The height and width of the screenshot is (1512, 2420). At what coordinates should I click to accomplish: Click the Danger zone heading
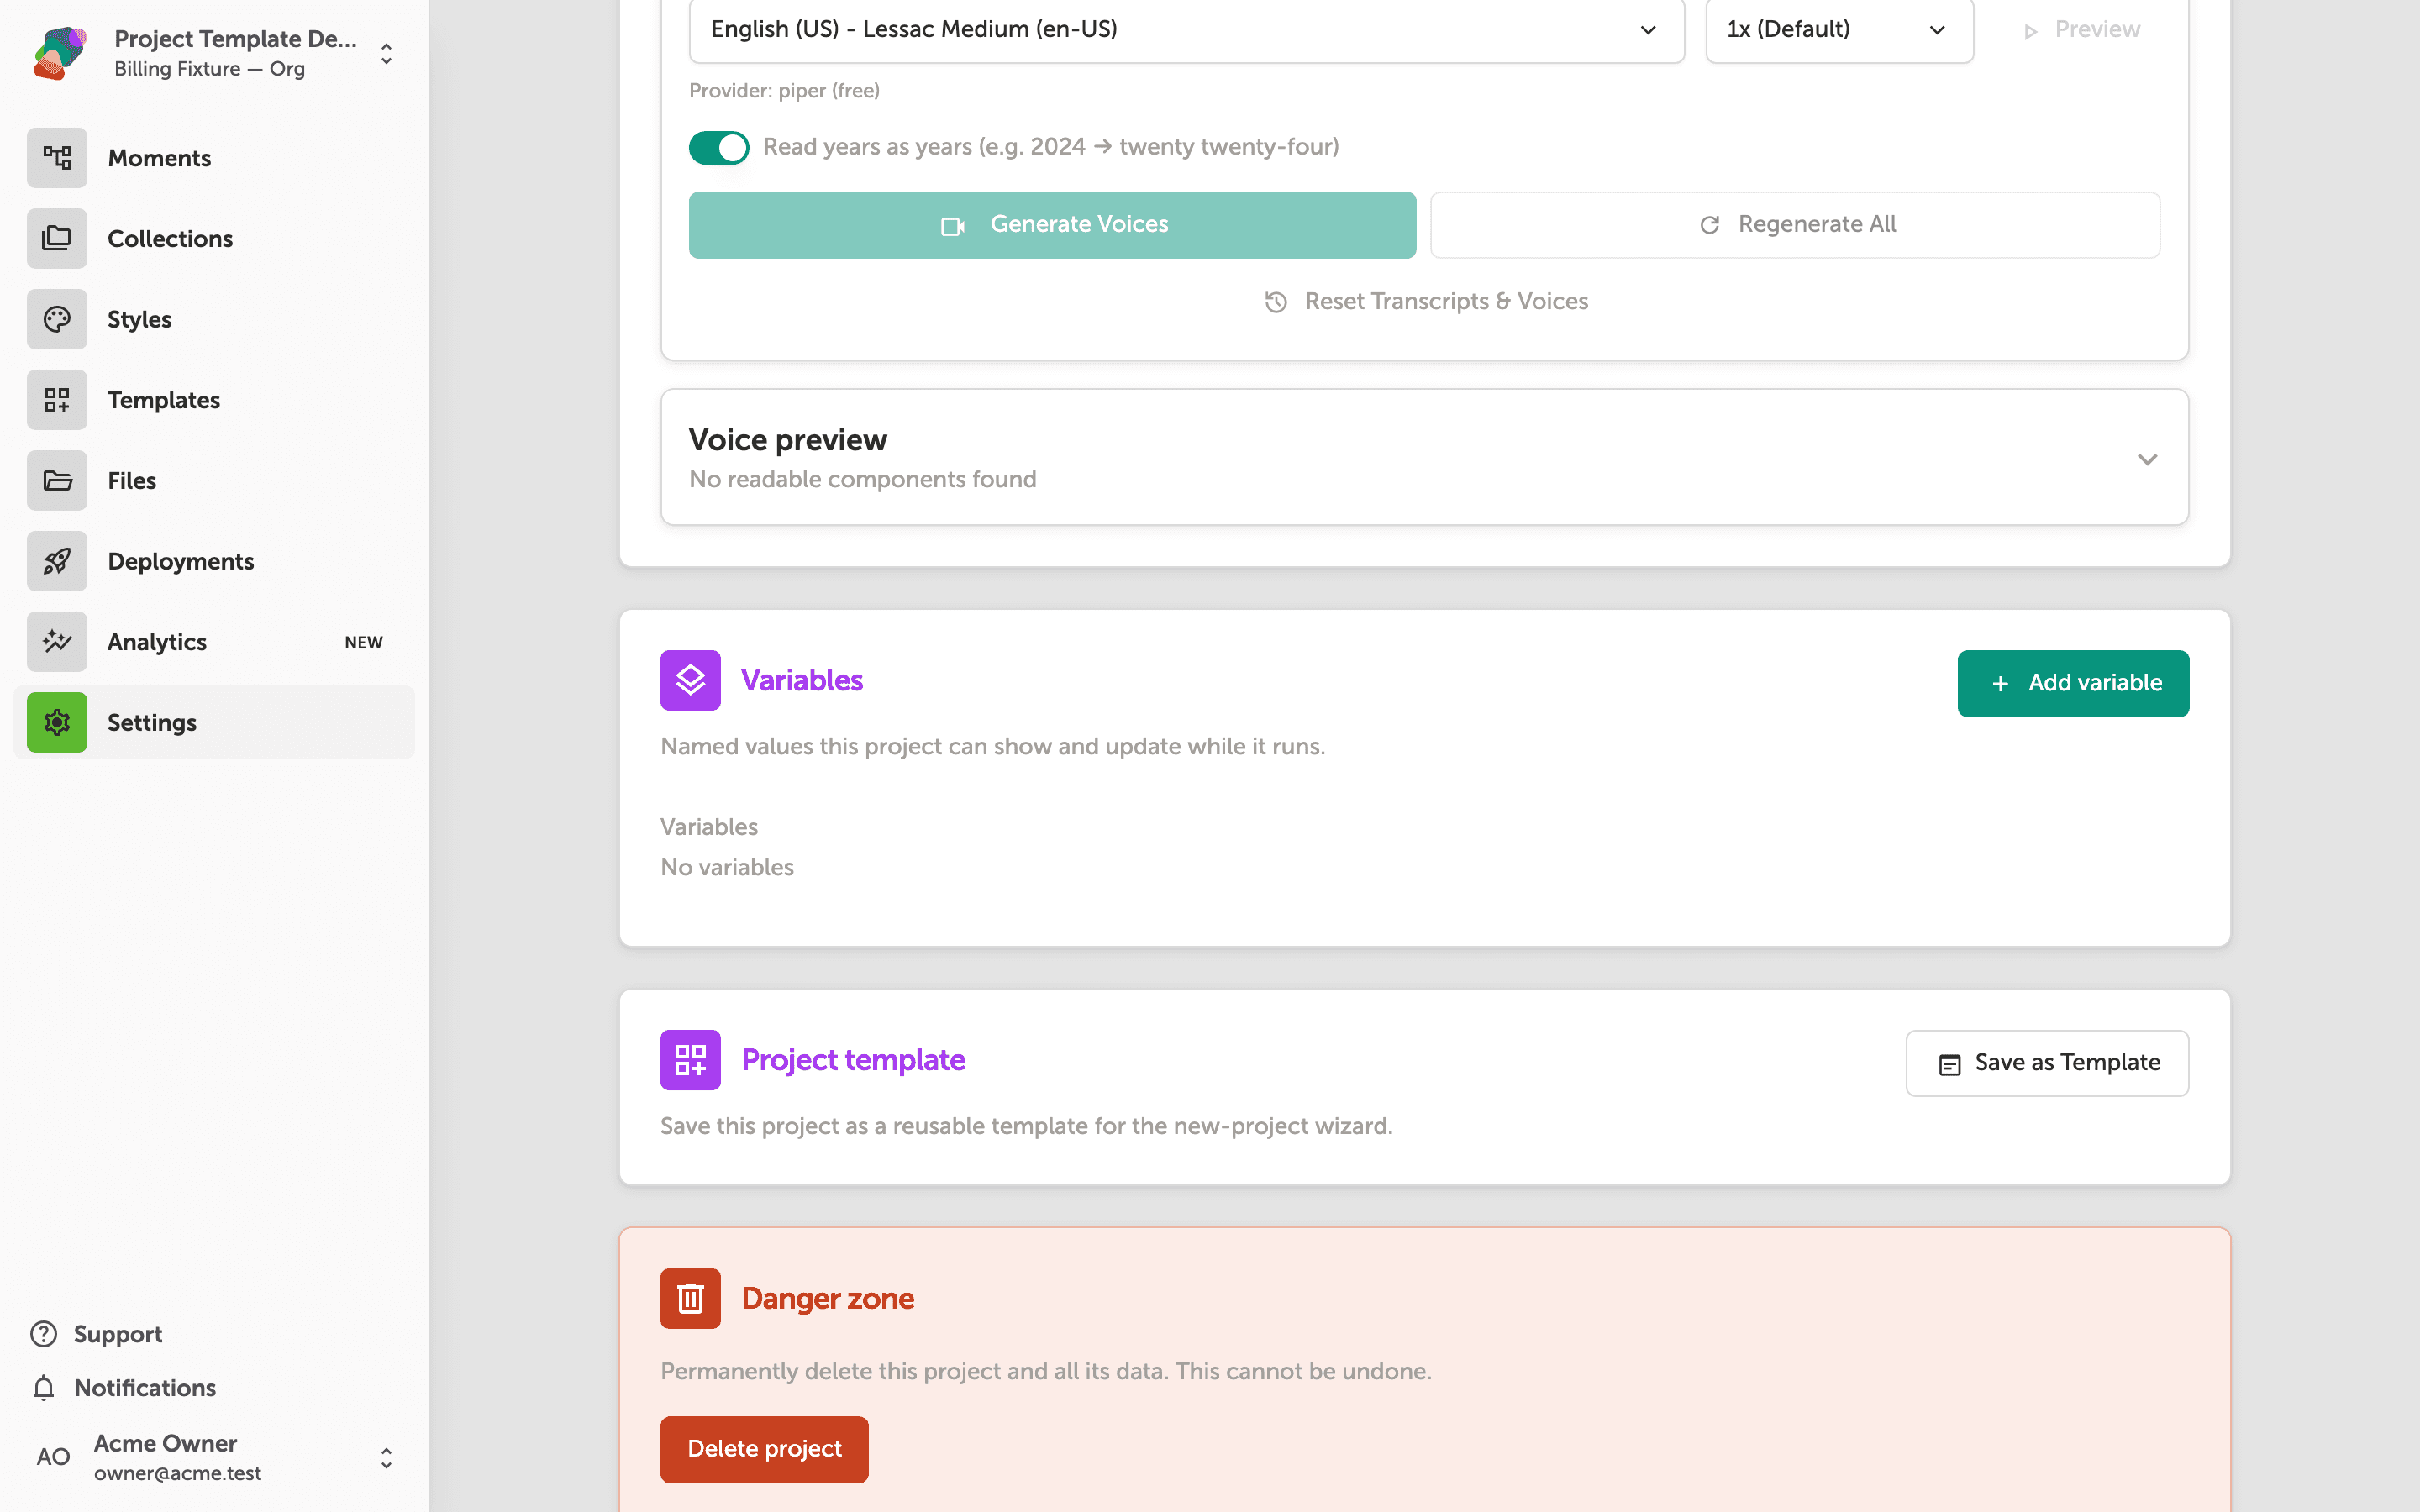[x=828, y=1299]
